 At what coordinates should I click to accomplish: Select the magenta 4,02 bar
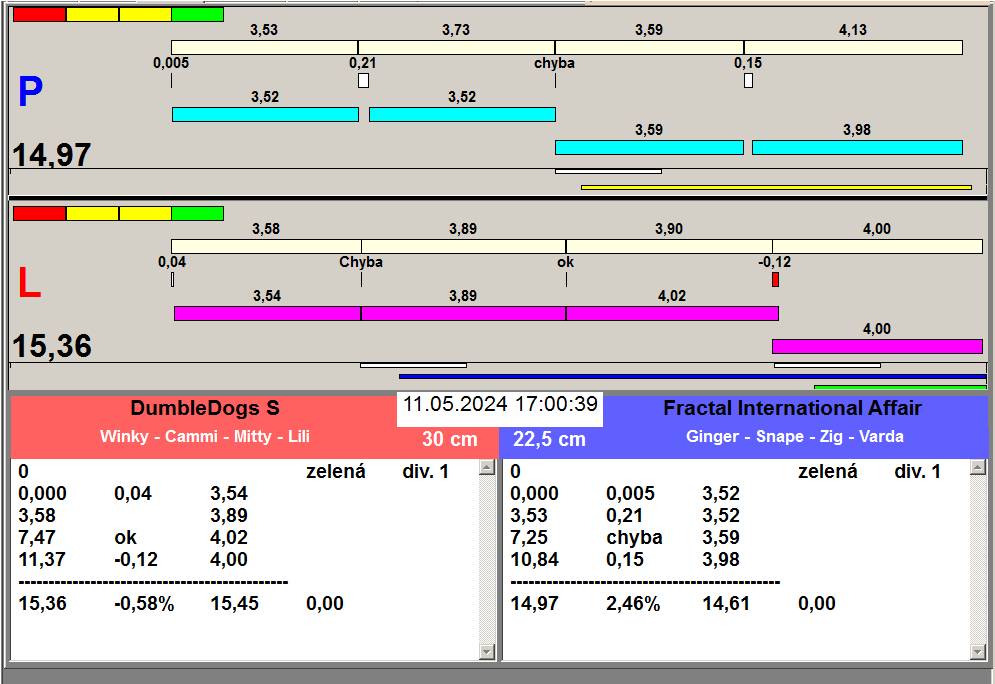point(672,313)
